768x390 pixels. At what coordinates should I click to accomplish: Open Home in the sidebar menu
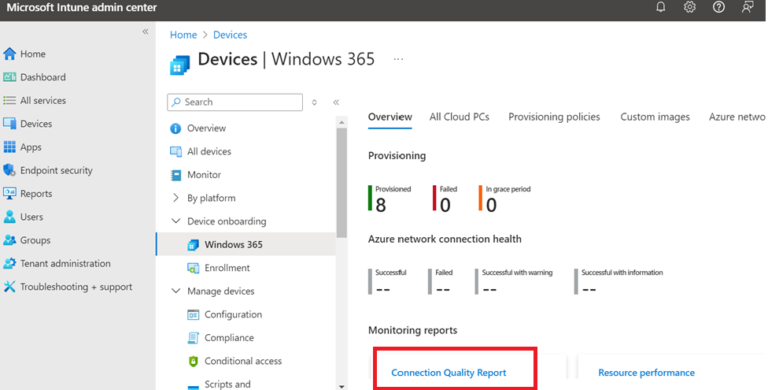pos(33,54)
